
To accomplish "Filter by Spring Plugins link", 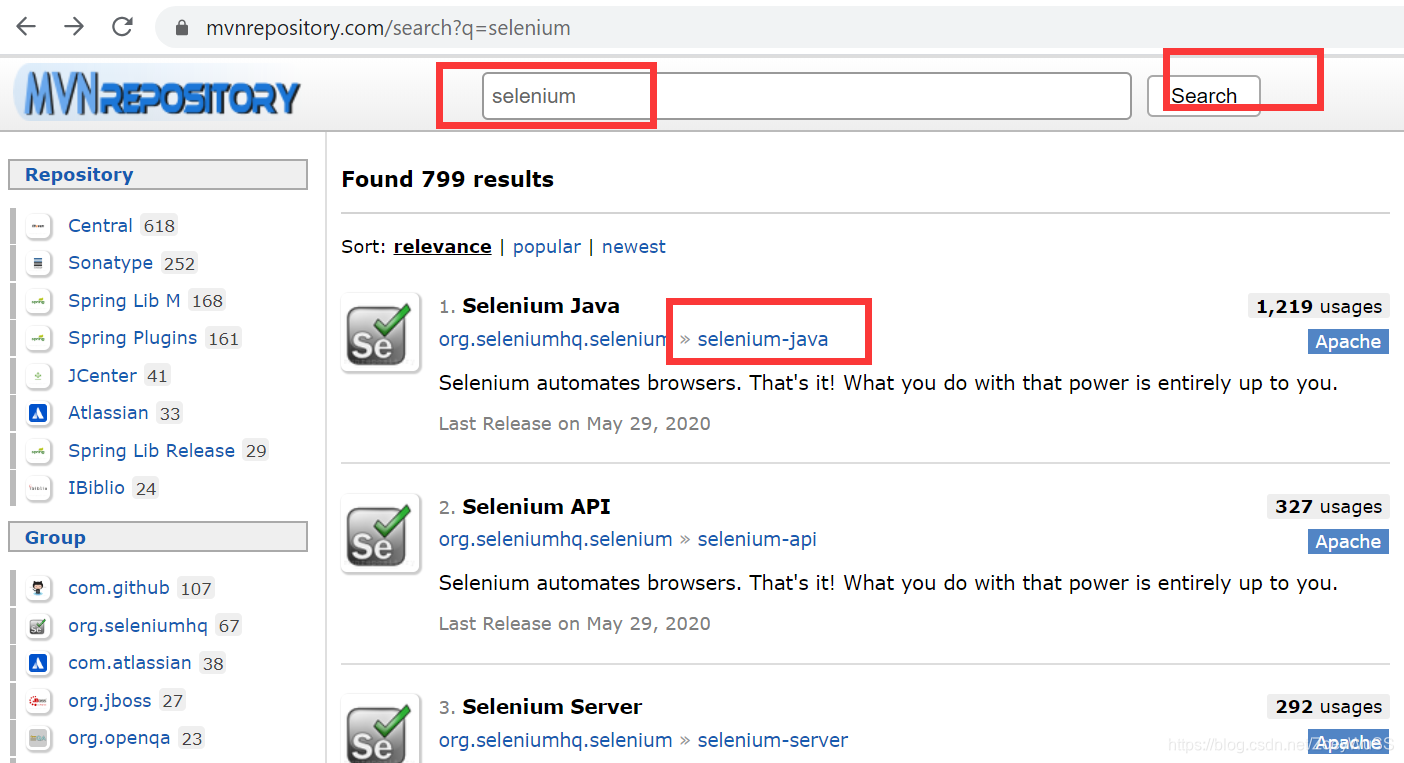I will click(x=132, y=338).
